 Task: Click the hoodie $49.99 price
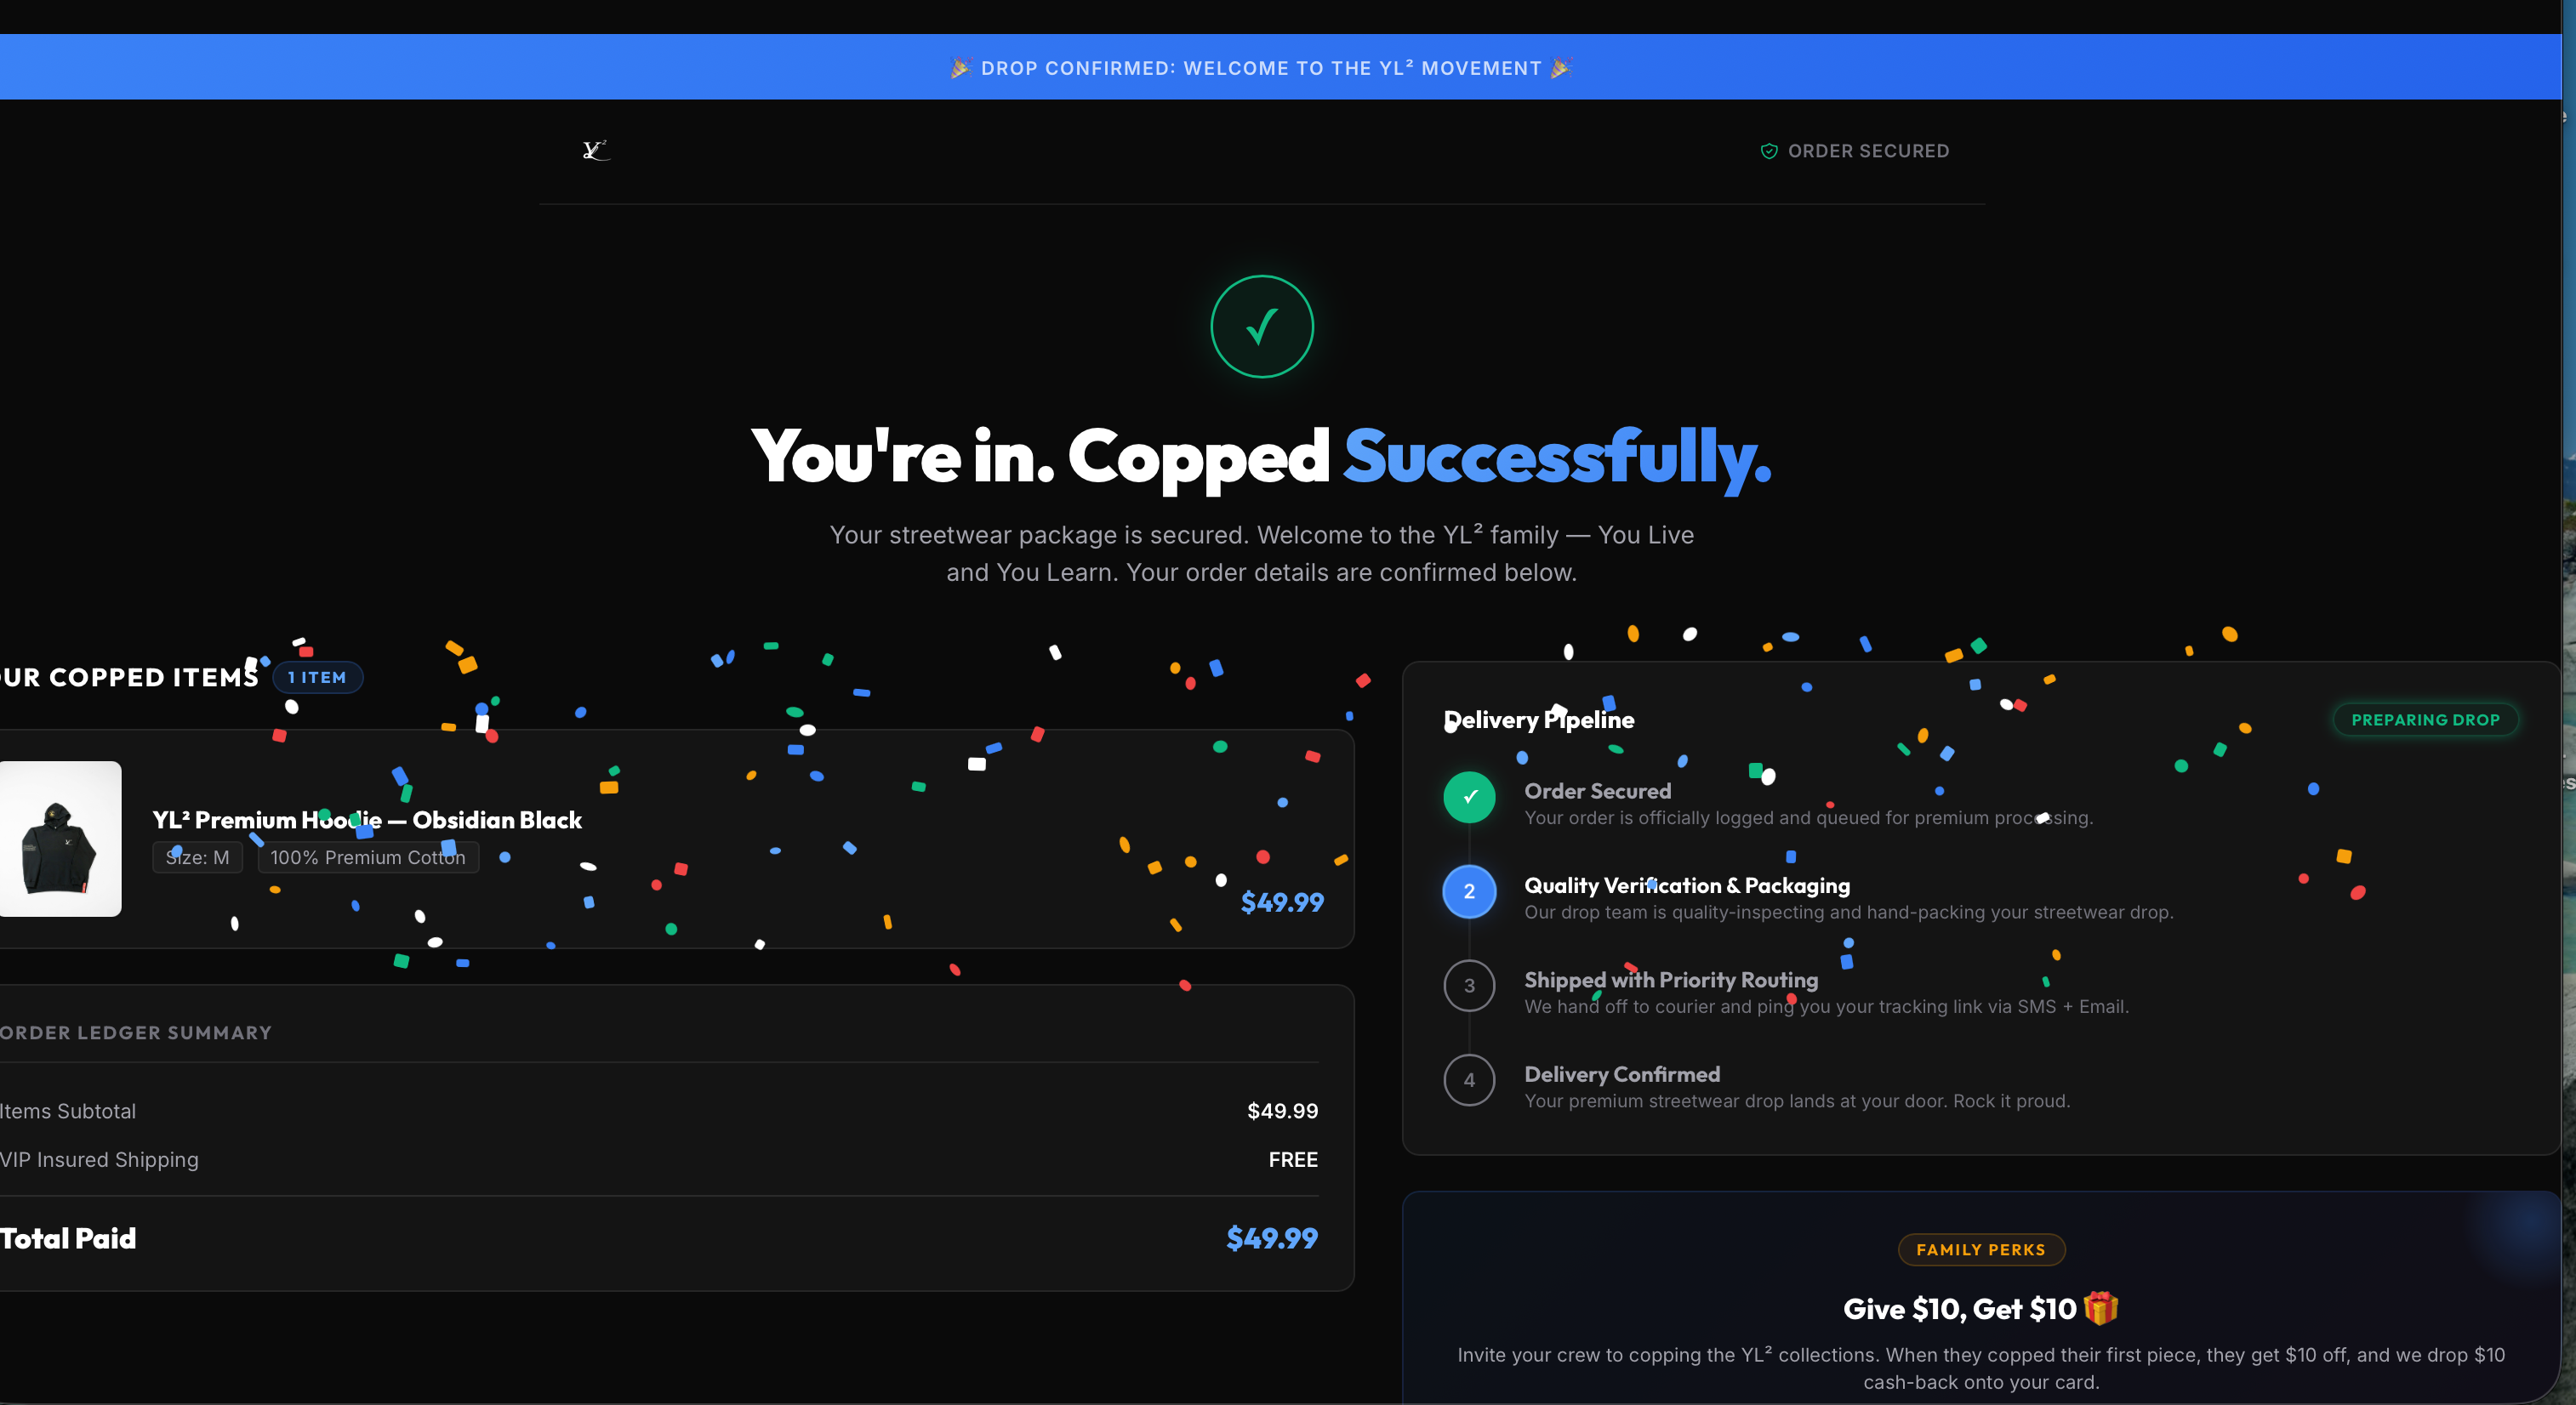(x=1282, y=902)
